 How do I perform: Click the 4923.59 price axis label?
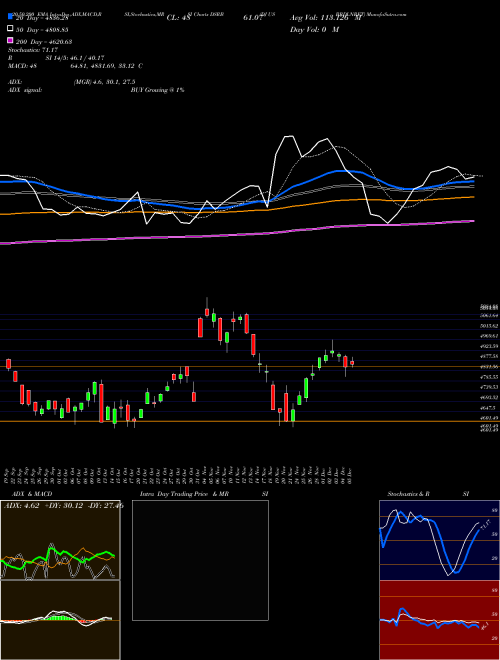(489, 346)
